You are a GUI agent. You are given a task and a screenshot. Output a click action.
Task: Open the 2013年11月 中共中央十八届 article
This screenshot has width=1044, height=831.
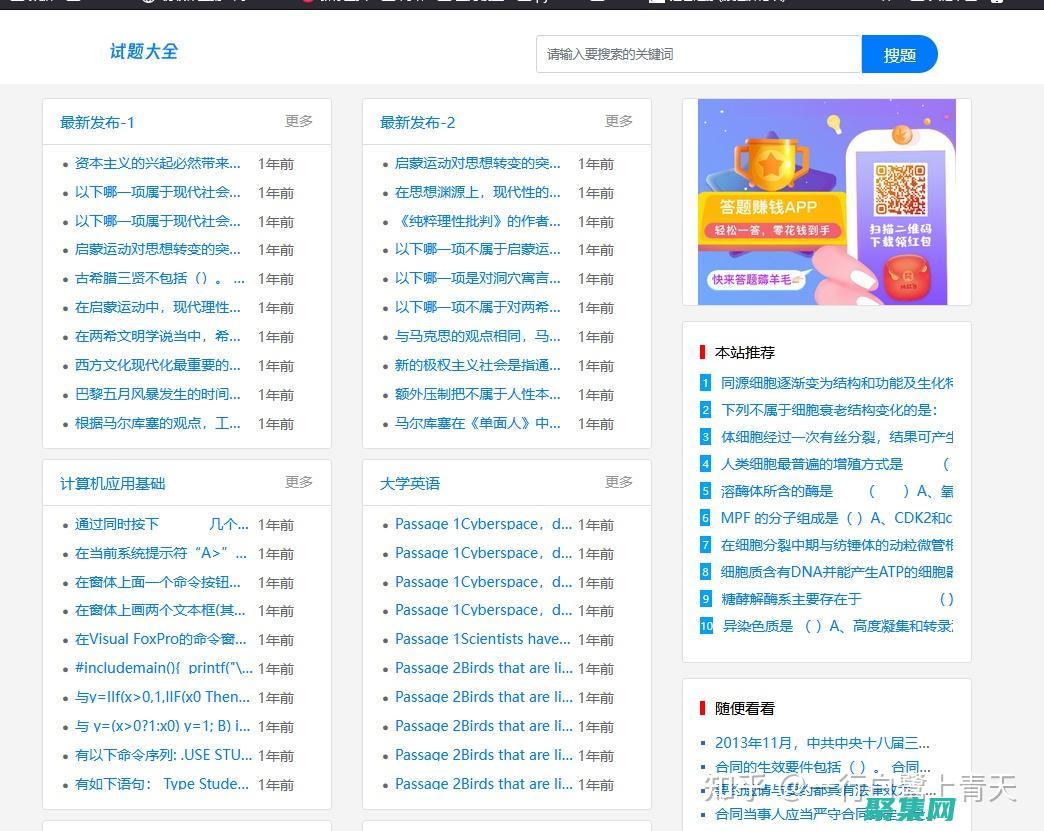pyautogui.click(x=825, y=743)
